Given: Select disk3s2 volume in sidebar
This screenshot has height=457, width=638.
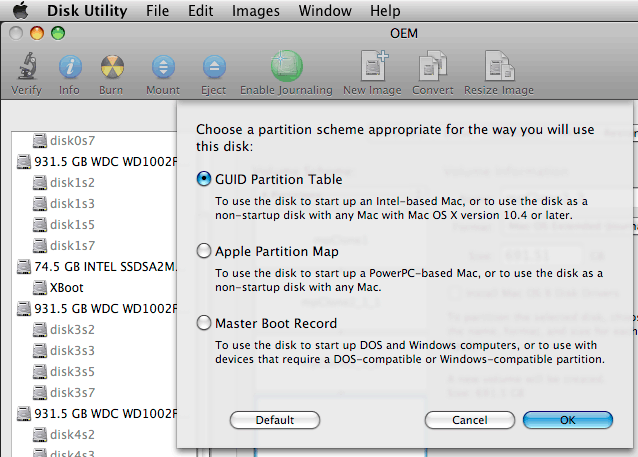Looking at the screenshot, I should tap(64, 330).
